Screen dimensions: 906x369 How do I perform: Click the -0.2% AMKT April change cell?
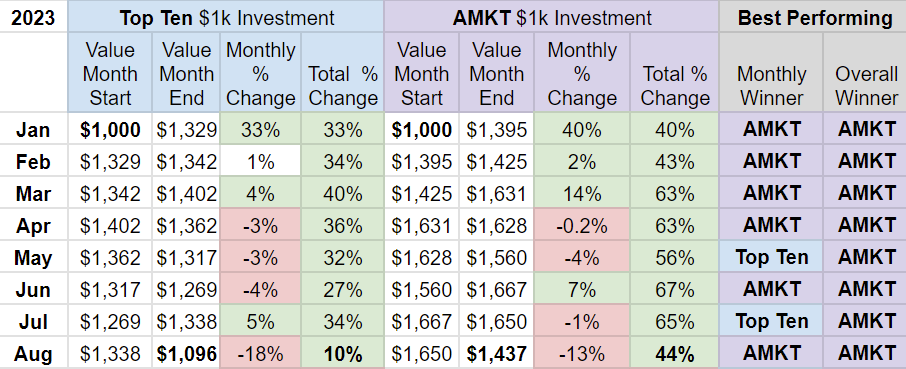pos(582,225)
